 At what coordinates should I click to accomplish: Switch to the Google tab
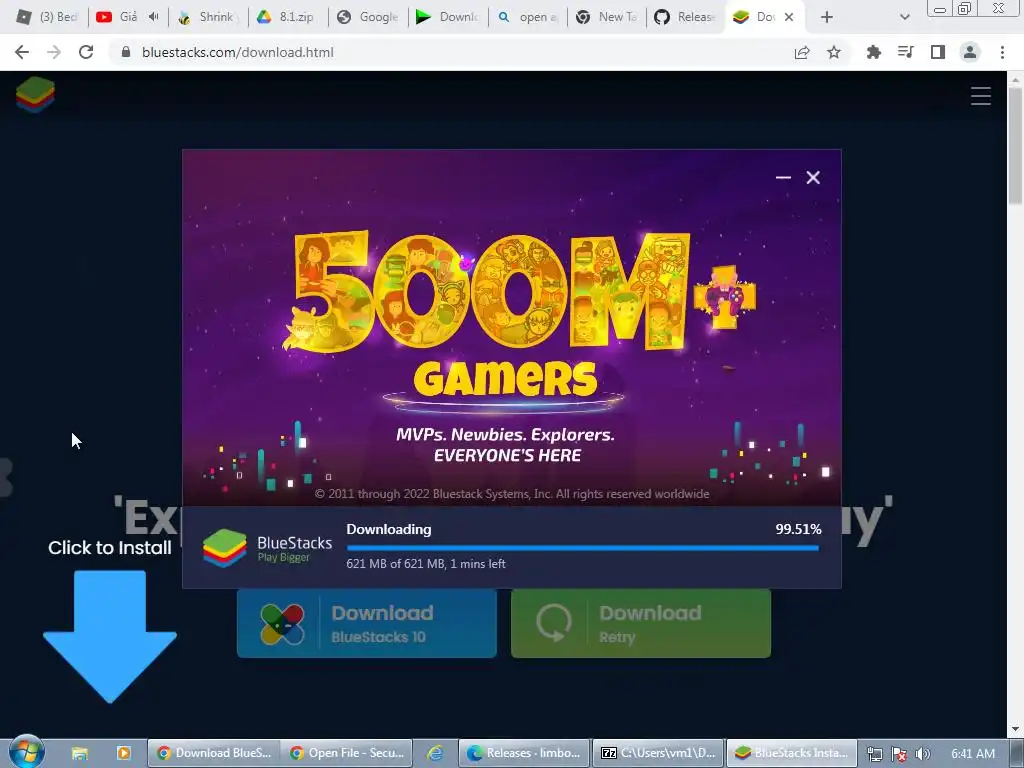pos(368,17)
